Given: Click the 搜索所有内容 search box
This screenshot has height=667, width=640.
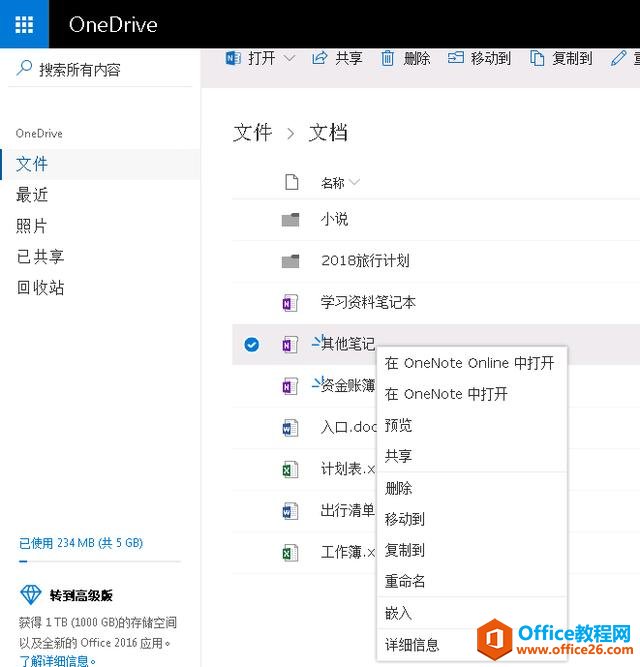Looking at the screenshot, I should (100, 69).
